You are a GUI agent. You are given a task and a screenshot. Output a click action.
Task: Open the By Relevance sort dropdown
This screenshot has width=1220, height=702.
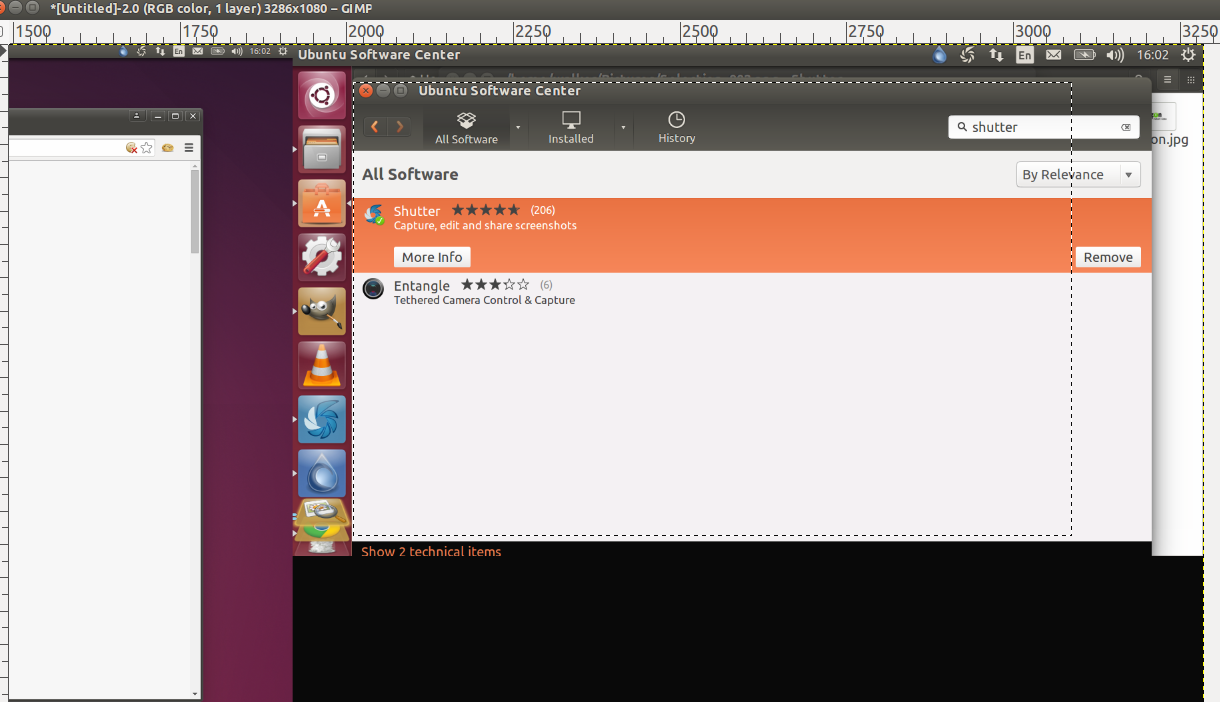[1078, 175]
